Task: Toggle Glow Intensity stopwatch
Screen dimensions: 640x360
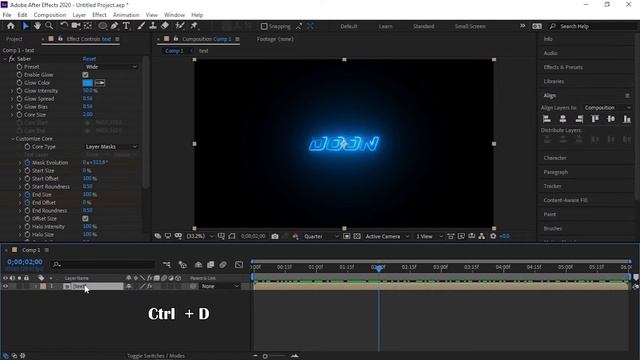Action: (x=19, y=91)
